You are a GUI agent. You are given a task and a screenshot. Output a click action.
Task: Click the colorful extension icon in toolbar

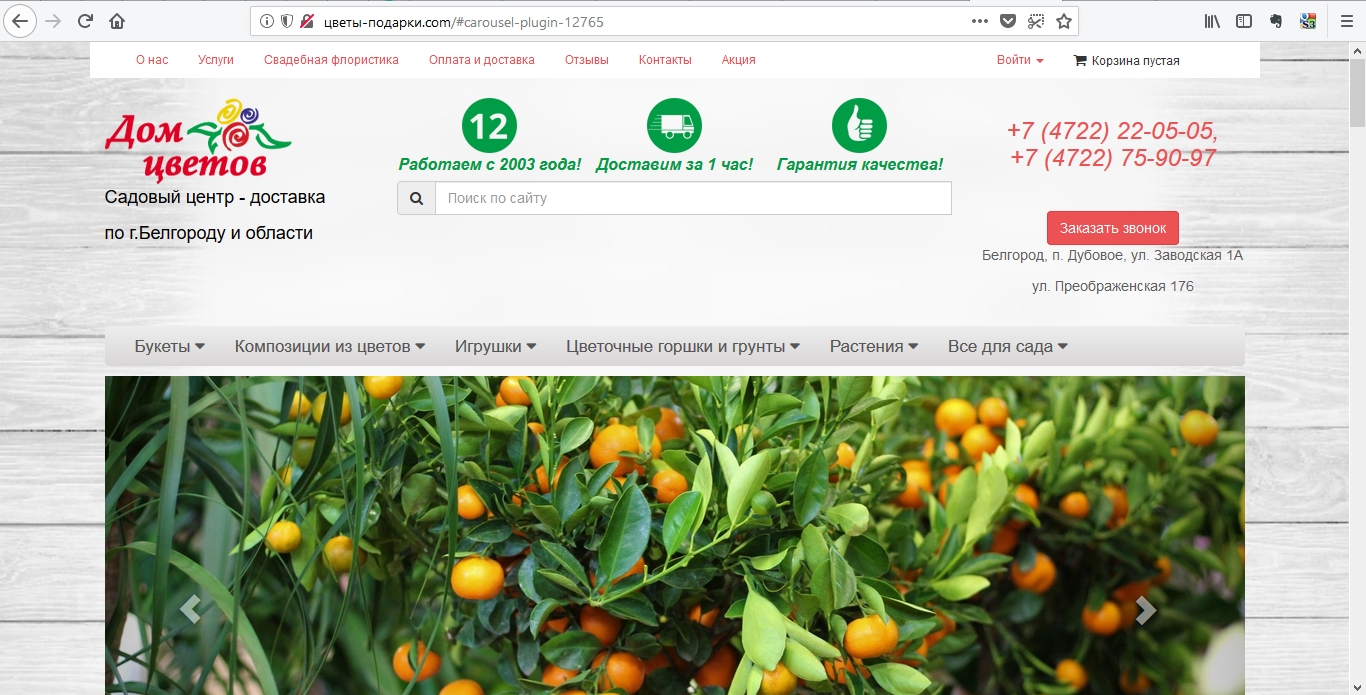click(1308, 21)
